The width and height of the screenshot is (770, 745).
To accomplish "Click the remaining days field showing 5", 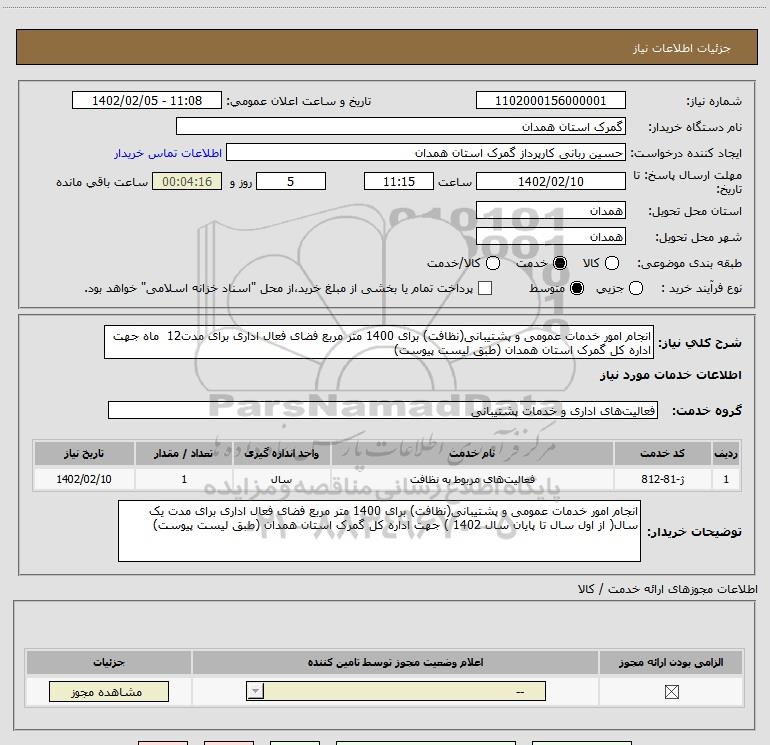I will pos(291,181).
